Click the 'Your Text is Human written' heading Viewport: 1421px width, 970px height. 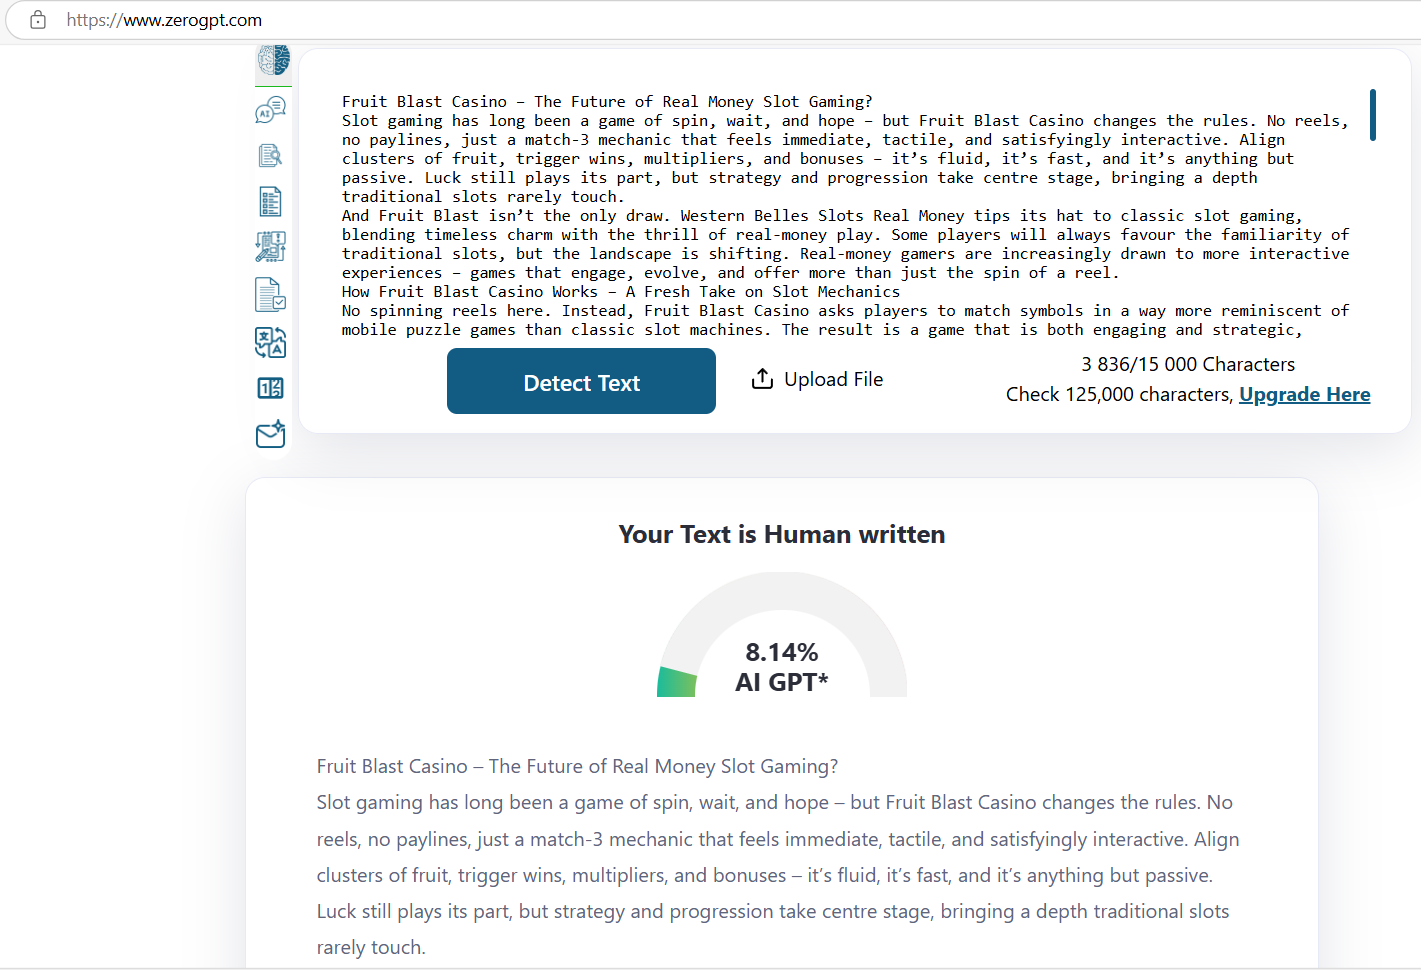click(782, 535)
